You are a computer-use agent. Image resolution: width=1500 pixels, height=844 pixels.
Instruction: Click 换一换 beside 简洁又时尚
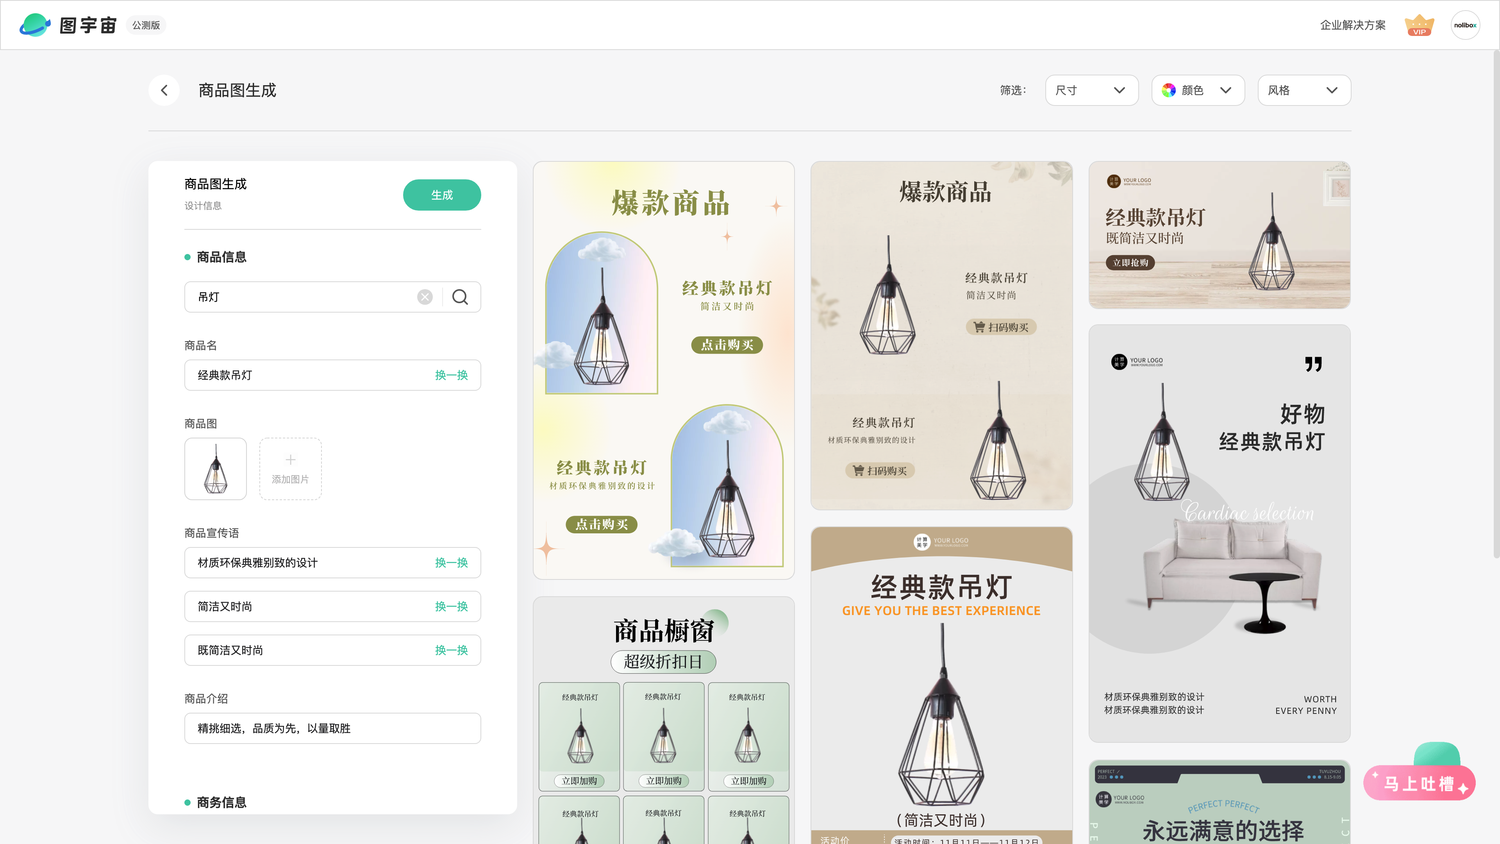tap(451, 607)
